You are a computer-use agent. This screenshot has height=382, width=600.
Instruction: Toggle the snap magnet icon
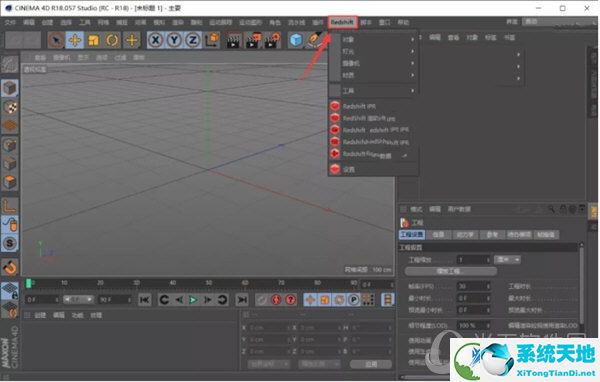coord(10,267)
